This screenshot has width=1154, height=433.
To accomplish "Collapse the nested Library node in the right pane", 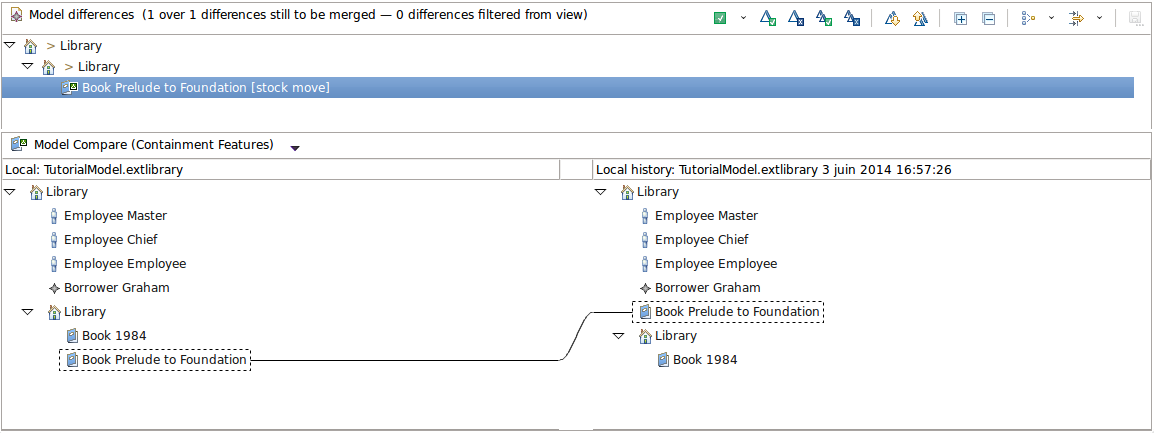I will [x=619, y=336].
